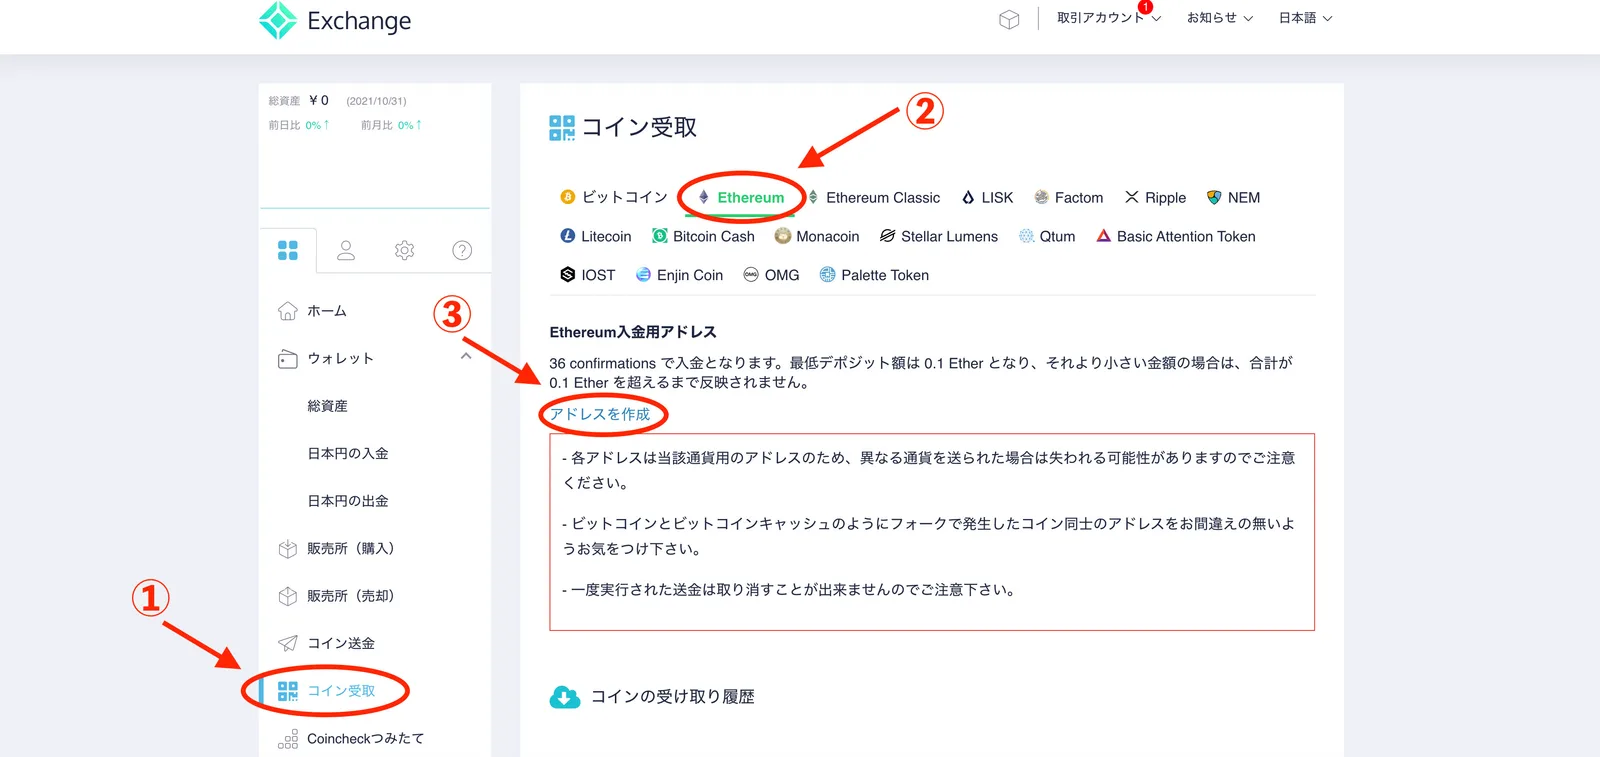Click the 前月比 0% value
Screen dimensions: 1600x757
click(409, 125)
